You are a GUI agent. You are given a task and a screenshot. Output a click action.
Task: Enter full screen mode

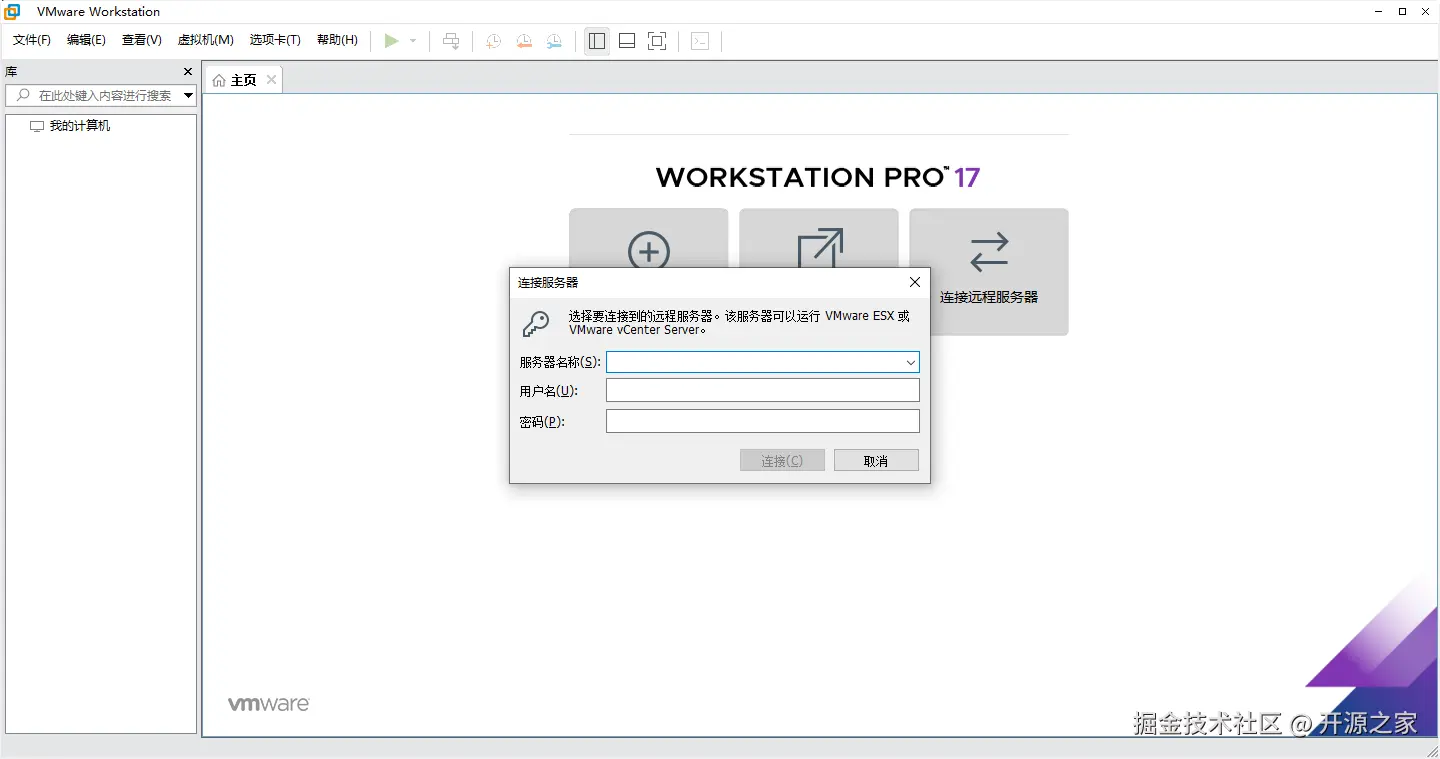(657, 40)
